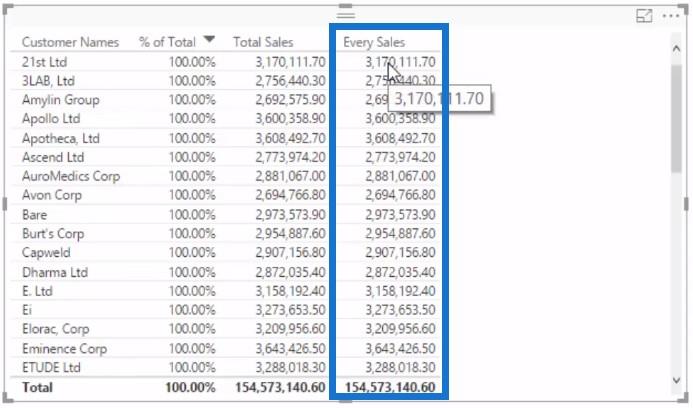Click Total Sales value 2,694,766.80
The image size is (693, 408).
290,195
